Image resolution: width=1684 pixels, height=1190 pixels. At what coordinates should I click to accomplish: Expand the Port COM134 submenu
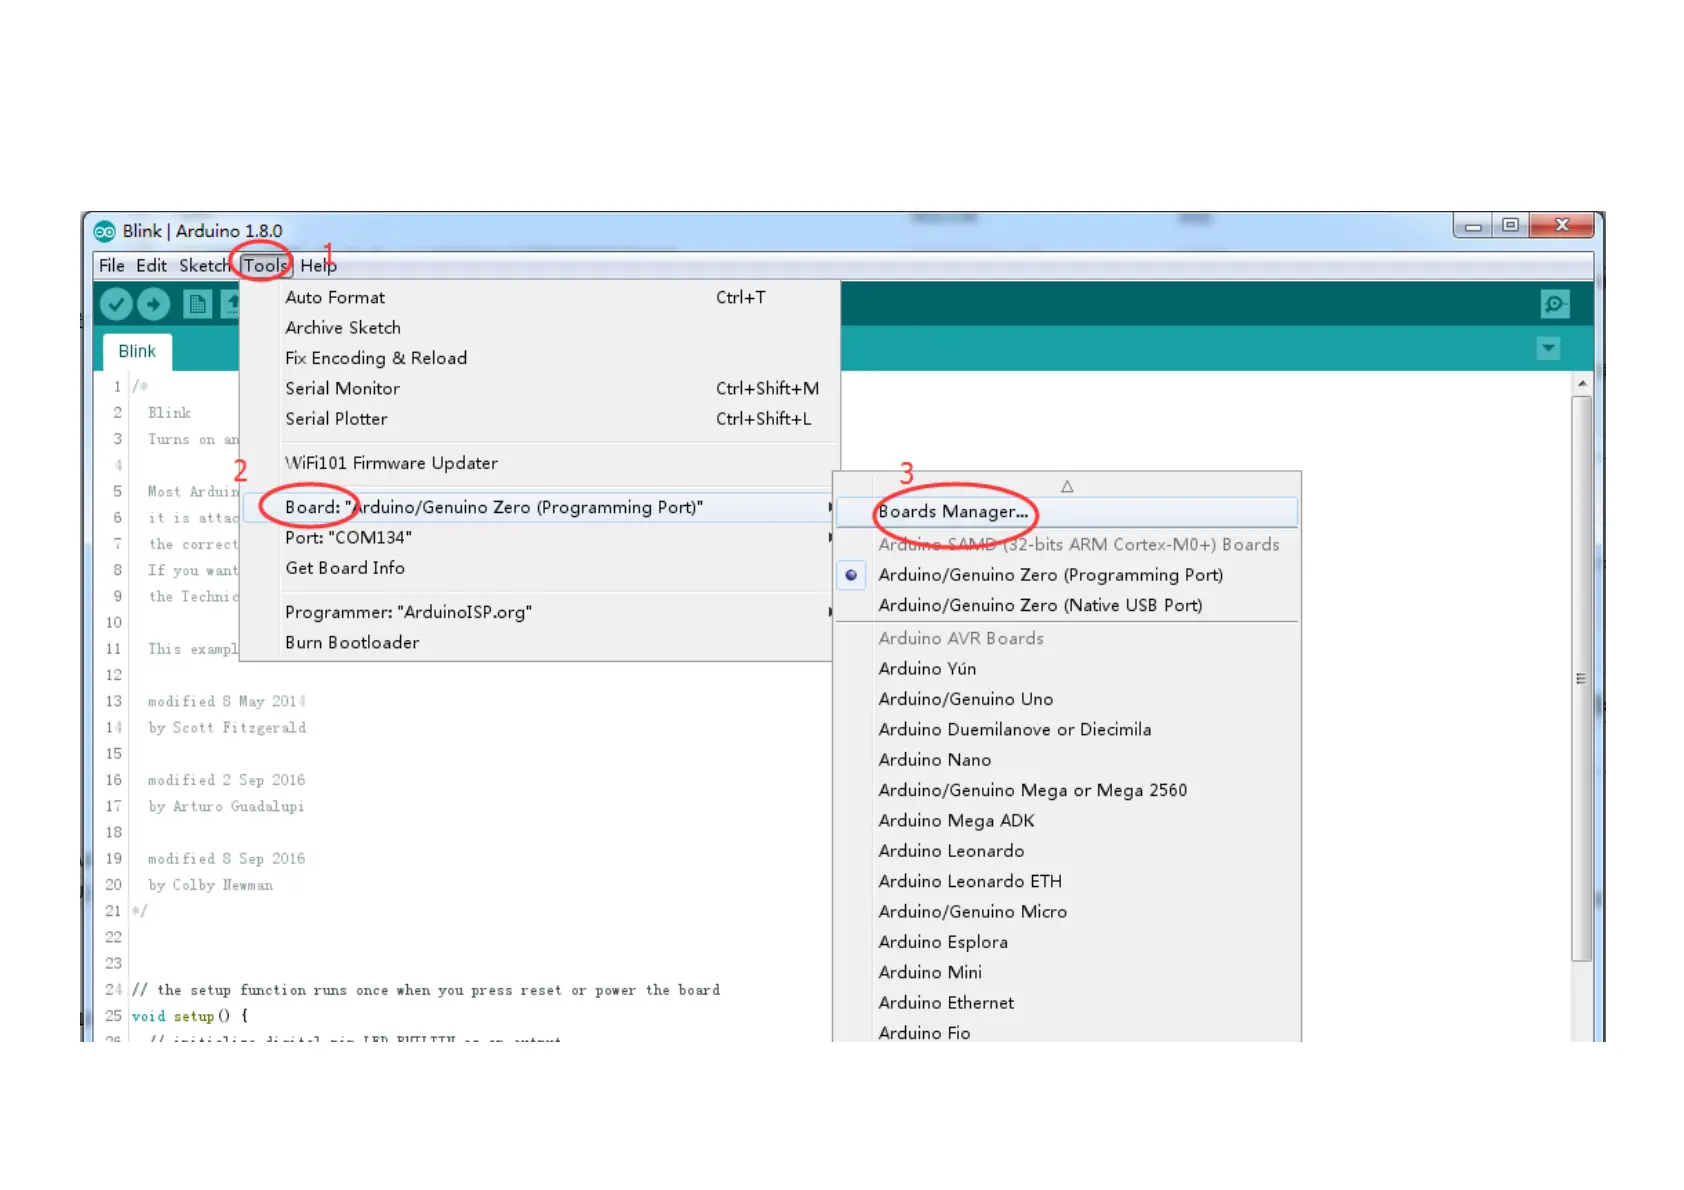540,537
